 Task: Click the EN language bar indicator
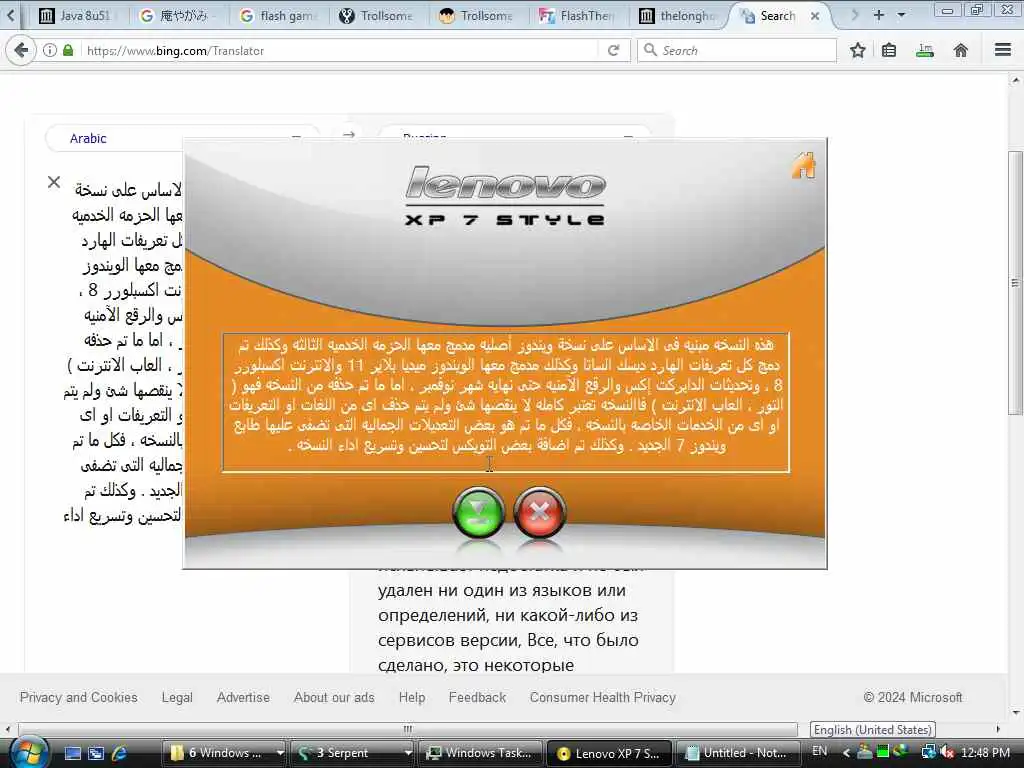point(819,752)
